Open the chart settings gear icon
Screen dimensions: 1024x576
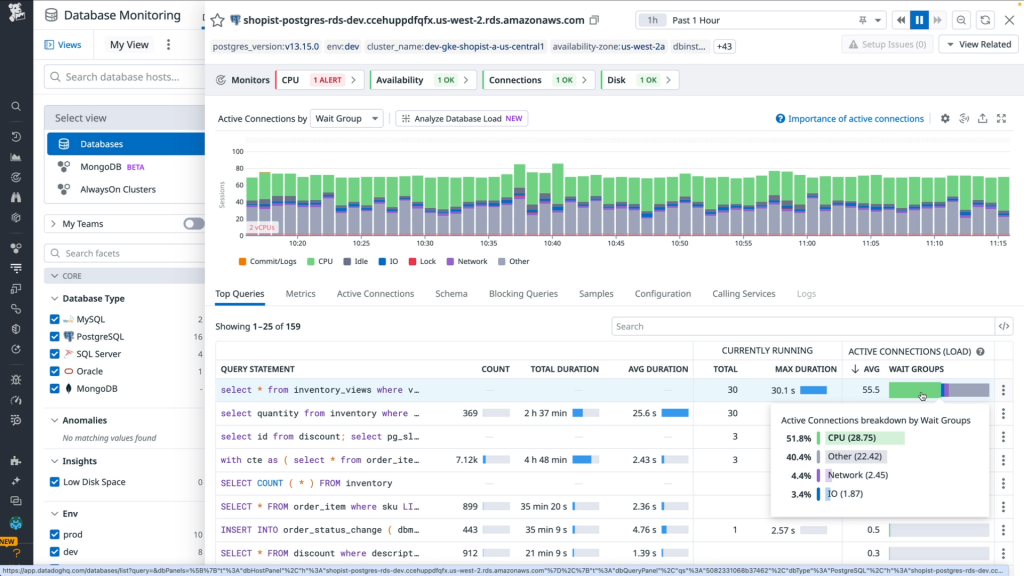click(x=944, y=118)
